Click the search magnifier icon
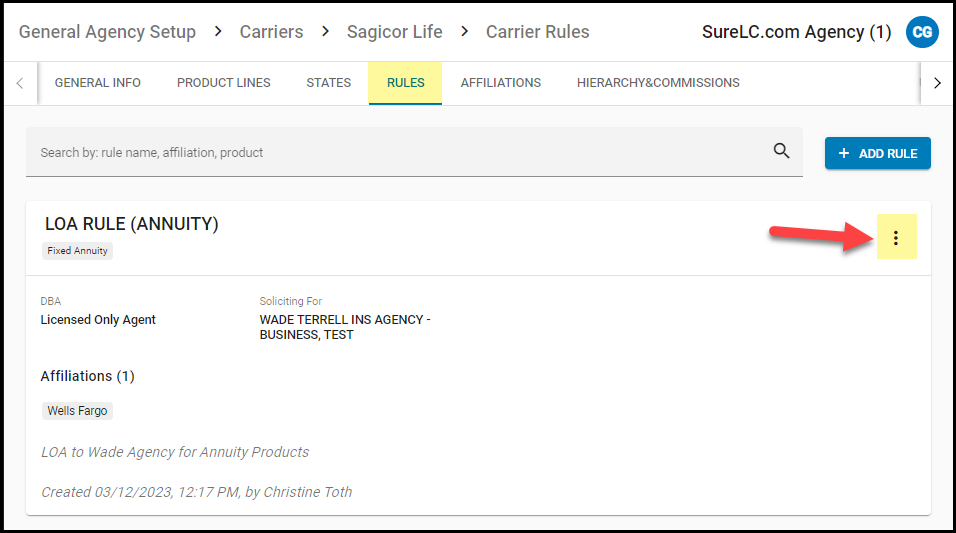The width and height of the screenshot is (956, 533). tap(781, 151)
